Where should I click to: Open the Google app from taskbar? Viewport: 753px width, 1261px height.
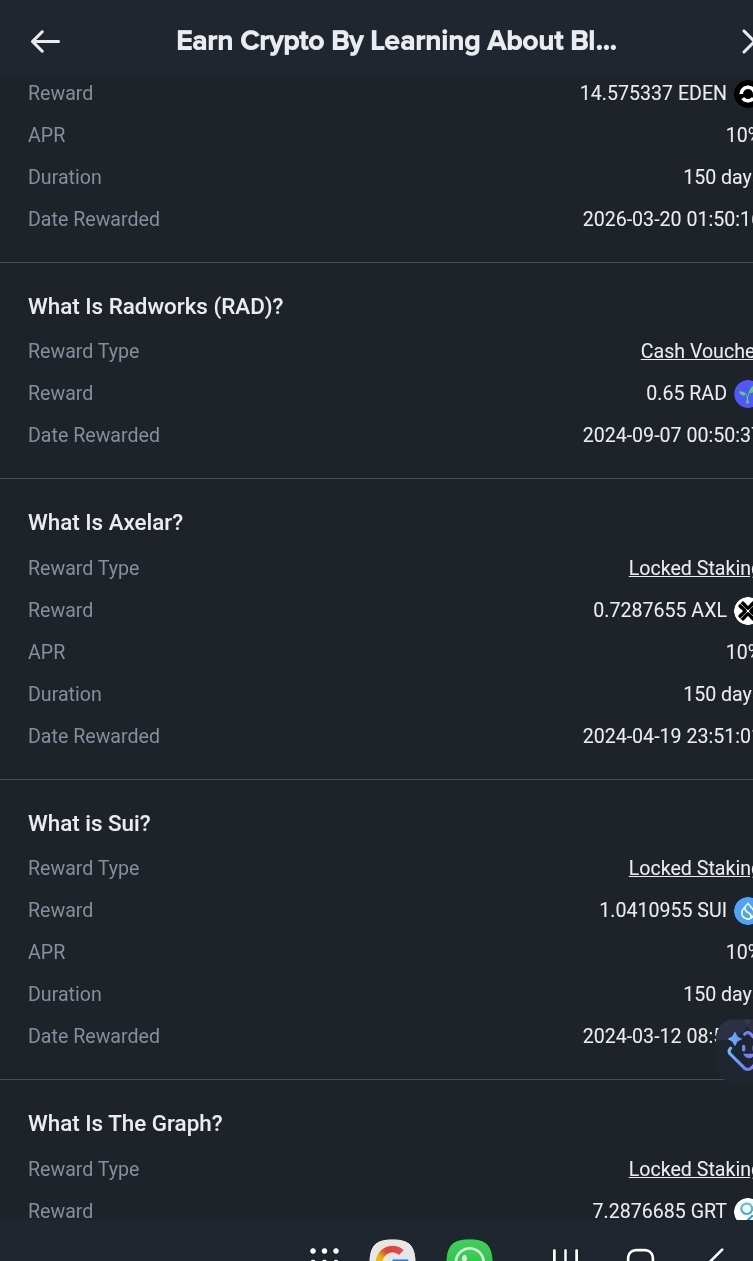pos(392,1250)
